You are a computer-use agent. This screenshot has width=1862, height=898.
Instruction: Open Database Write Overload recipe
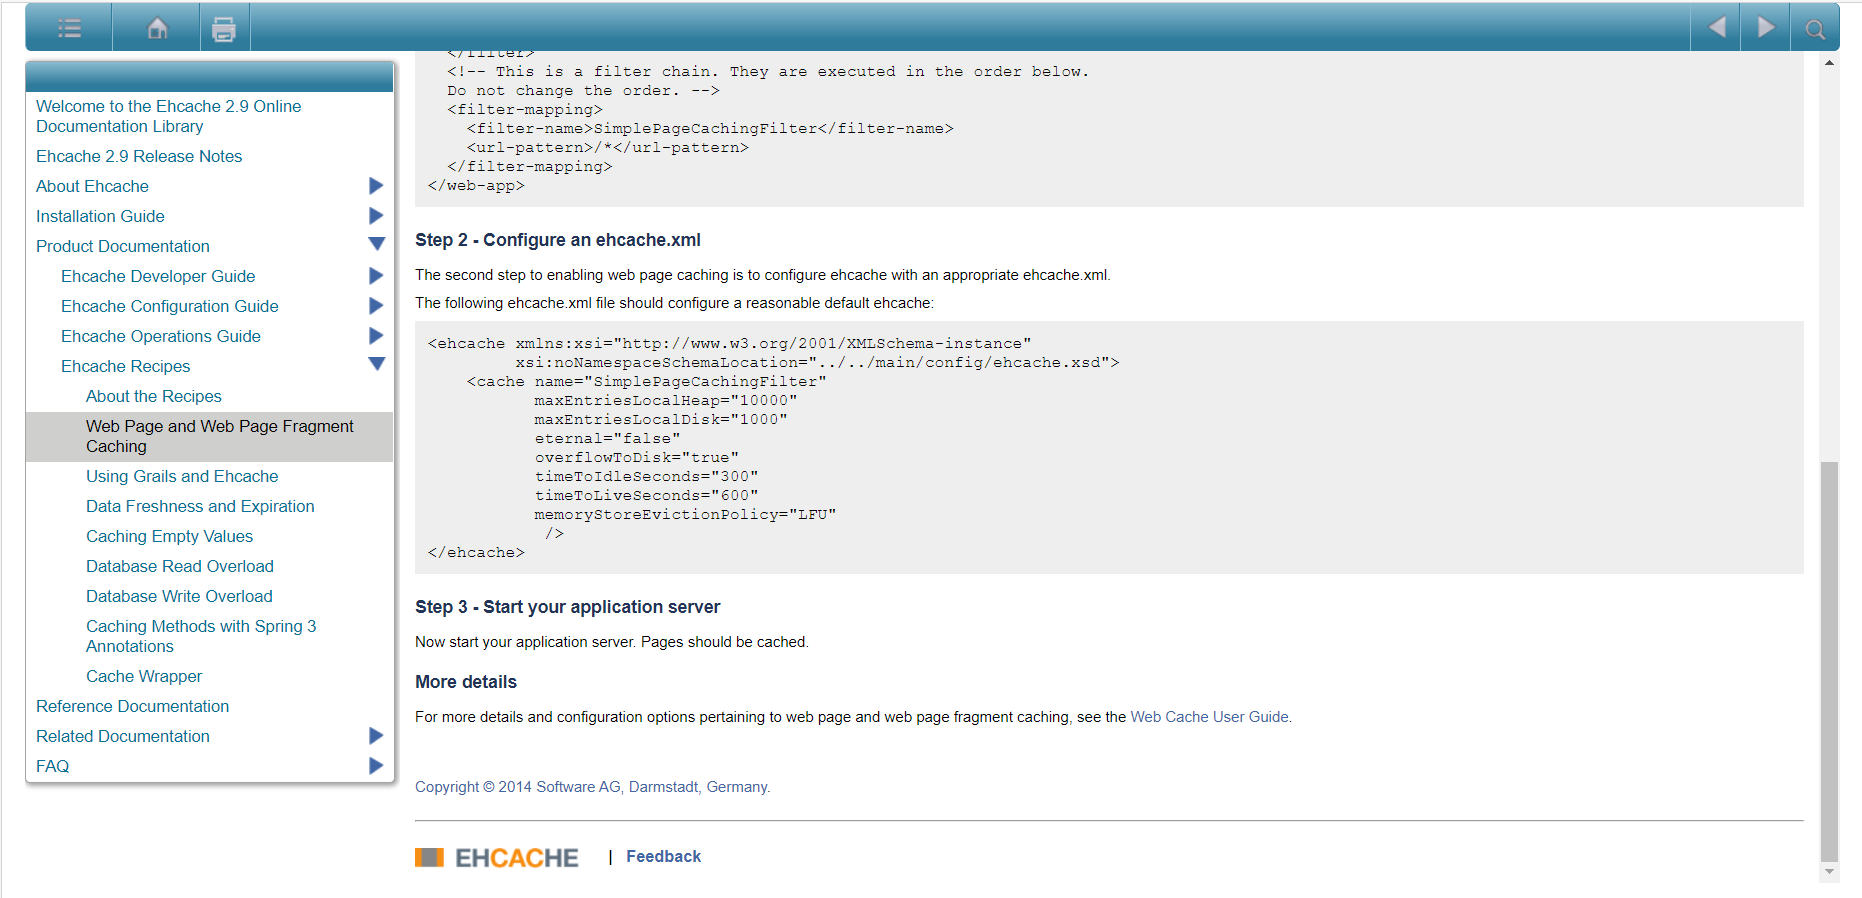pyautogui.click(x=179, y=596)
